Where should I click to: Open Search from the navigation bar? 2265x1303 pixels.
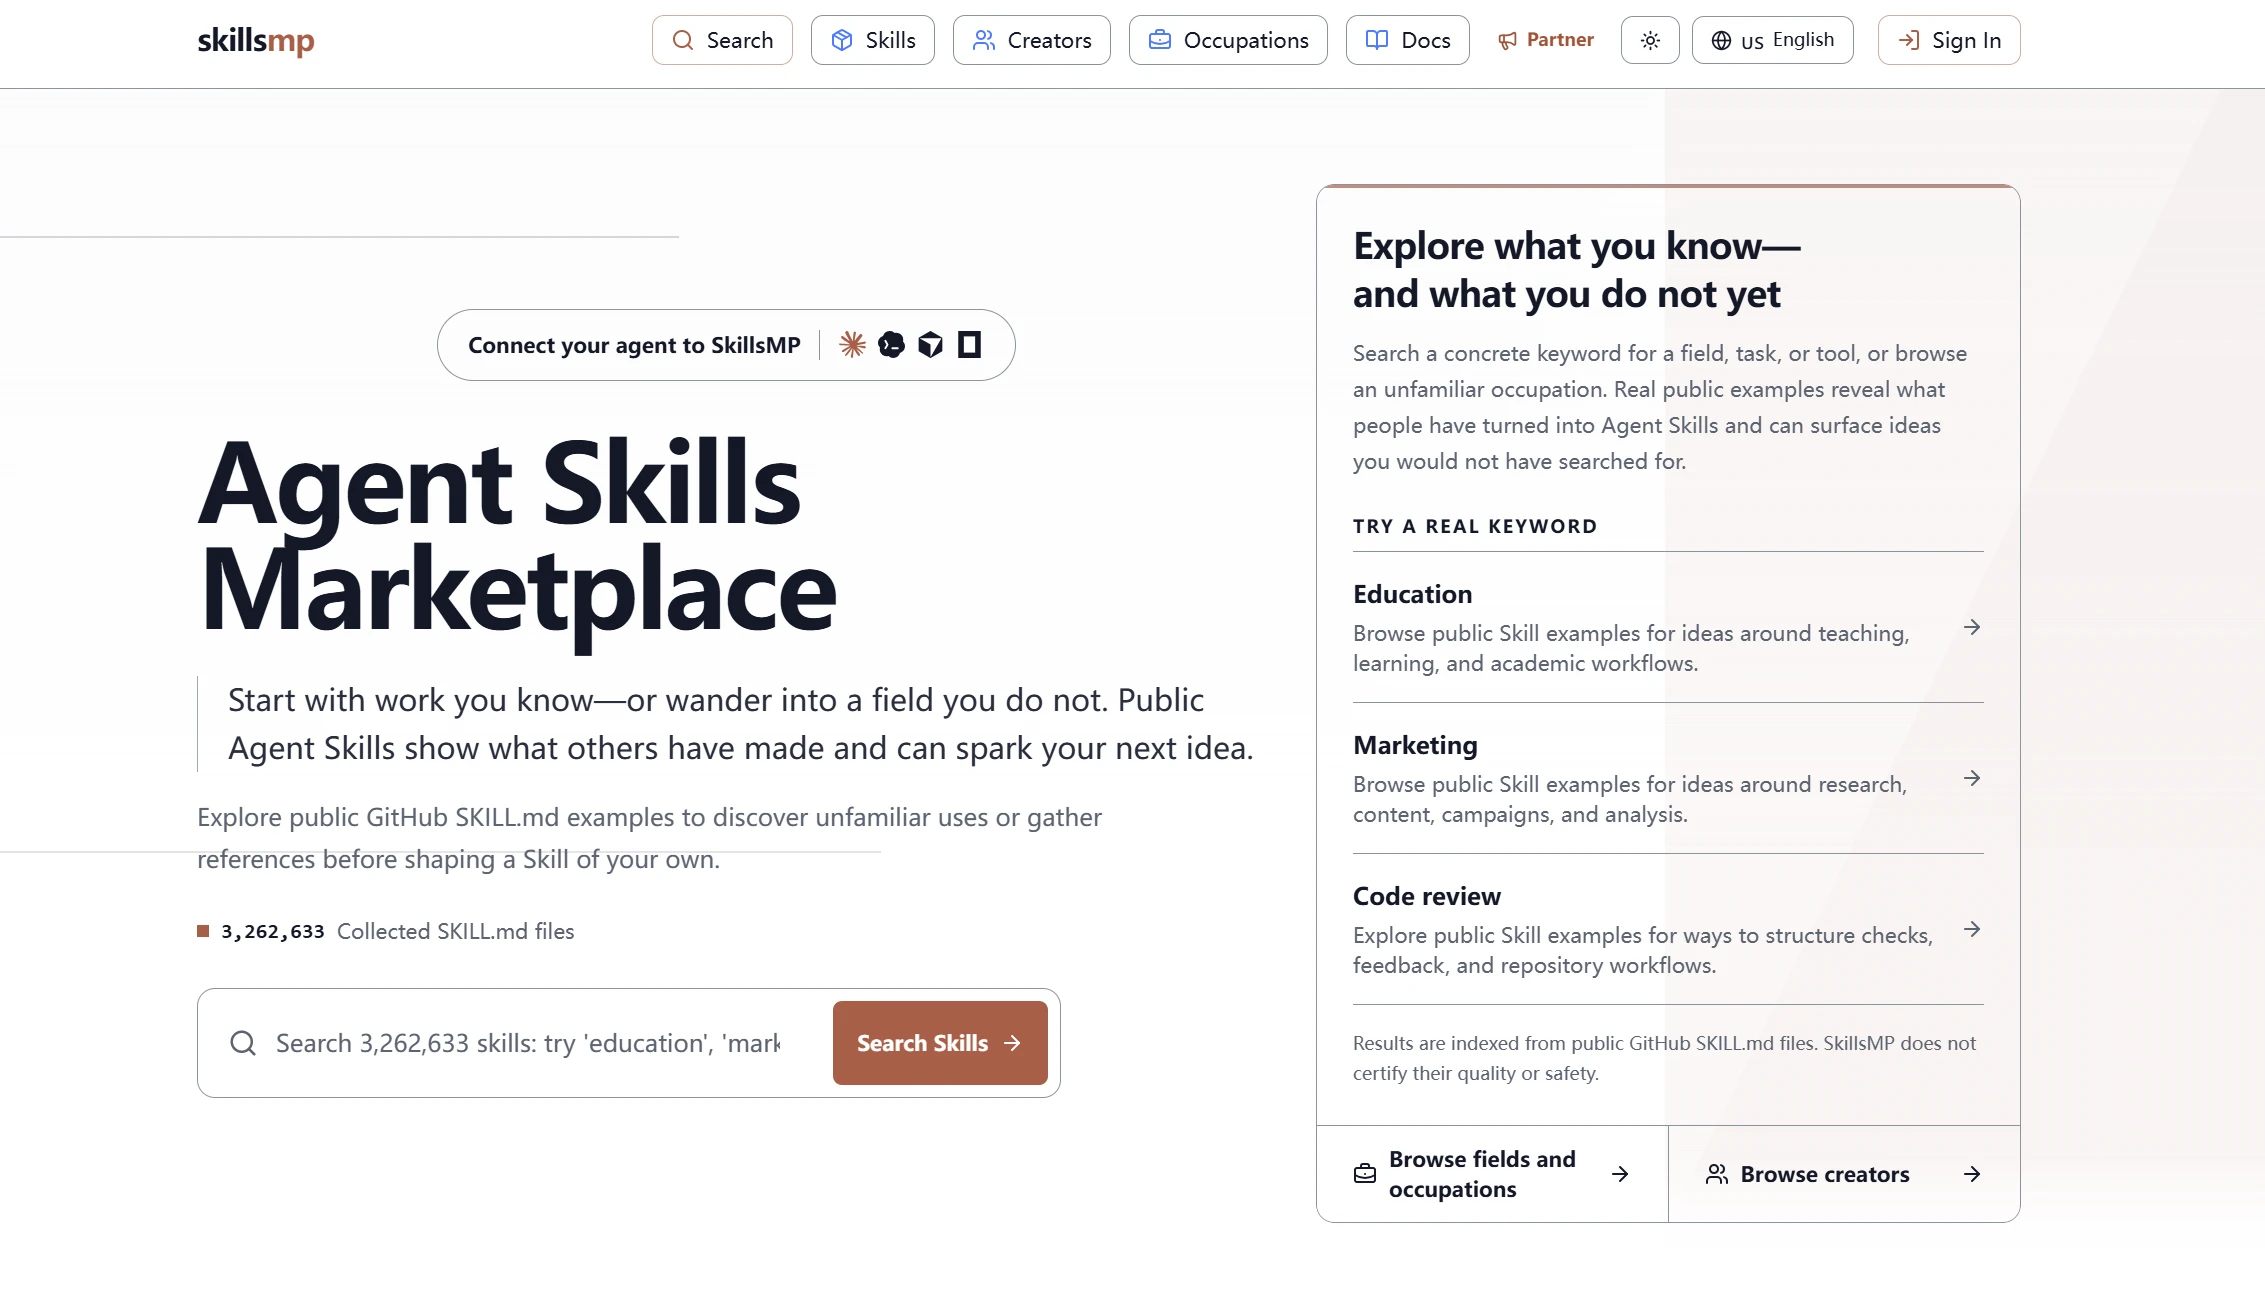tap(722, 40)
